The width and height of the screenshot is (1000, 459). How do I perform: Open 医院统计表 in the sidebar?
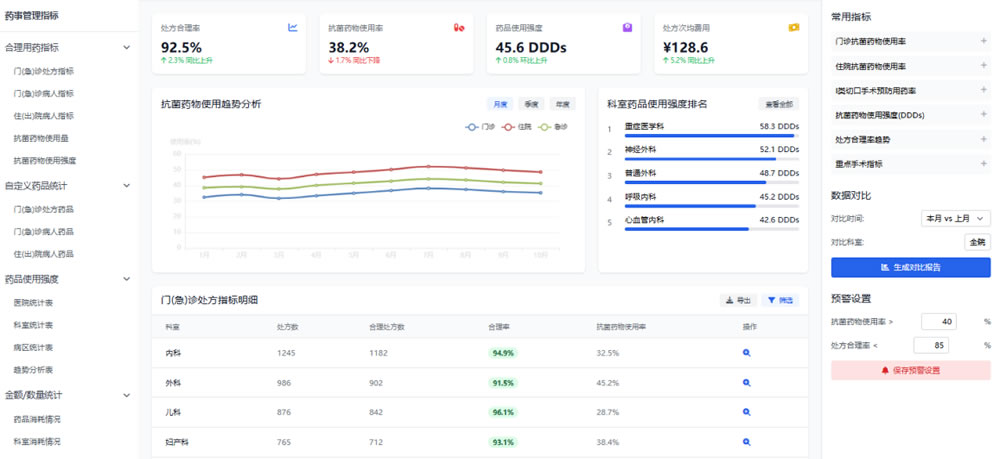pos(33,302)
